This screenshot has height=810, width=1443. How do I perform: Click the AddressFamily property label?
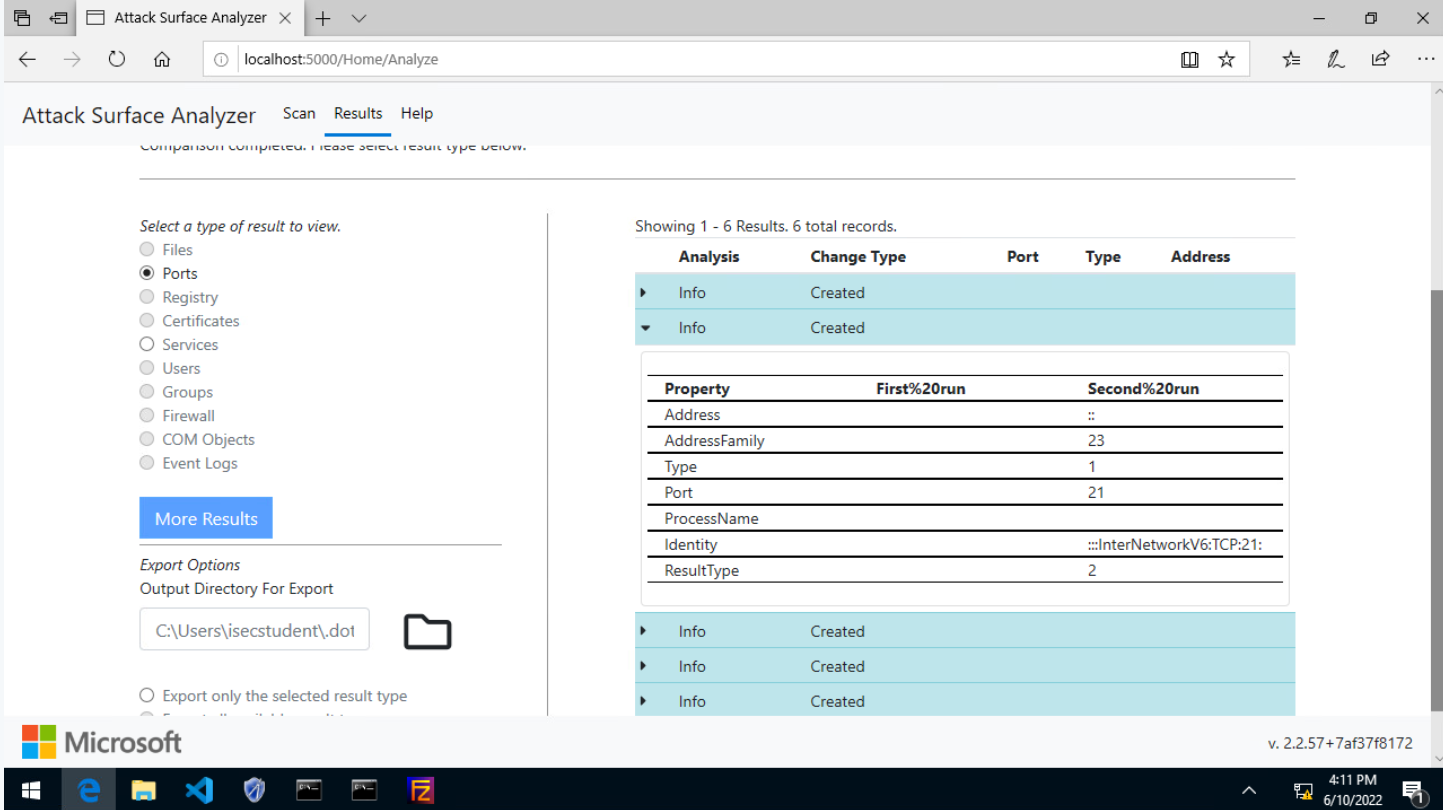[x=714, y=441]
